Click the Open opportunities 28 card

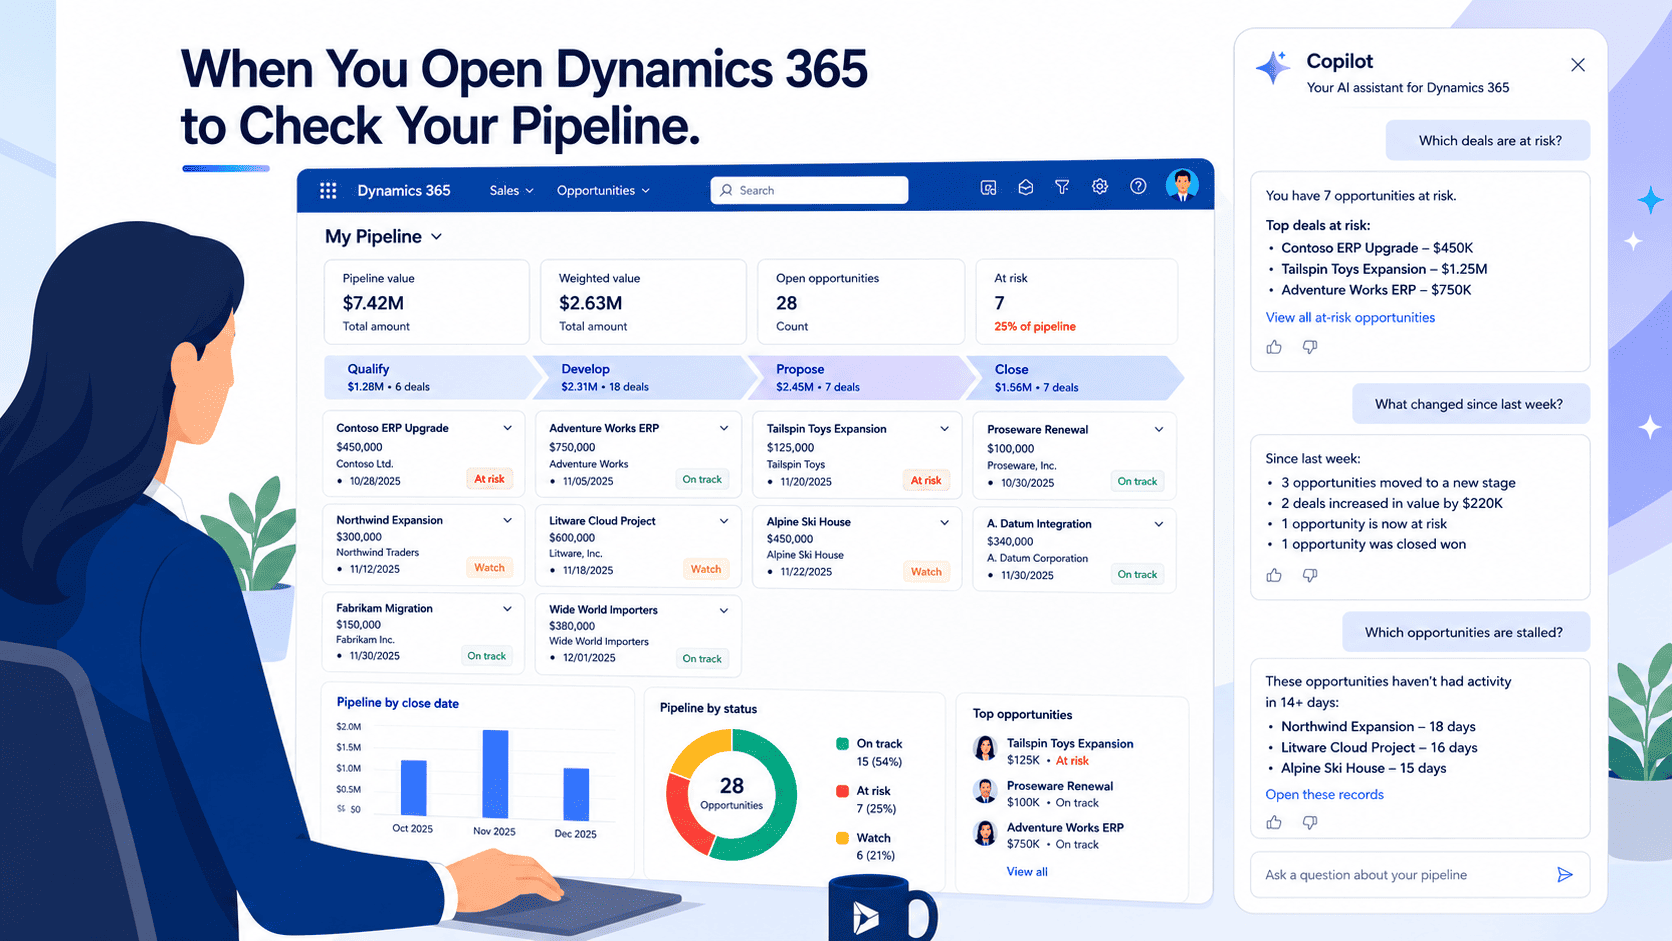(861, 302)
